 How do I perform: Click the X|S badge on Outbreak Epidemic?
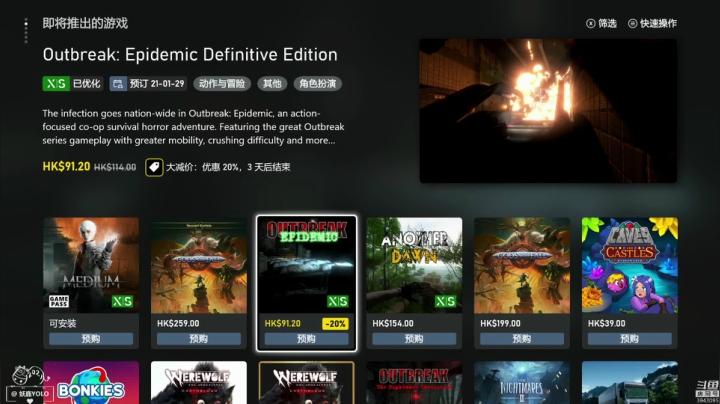pyautogui.click(x=338, y=301)
